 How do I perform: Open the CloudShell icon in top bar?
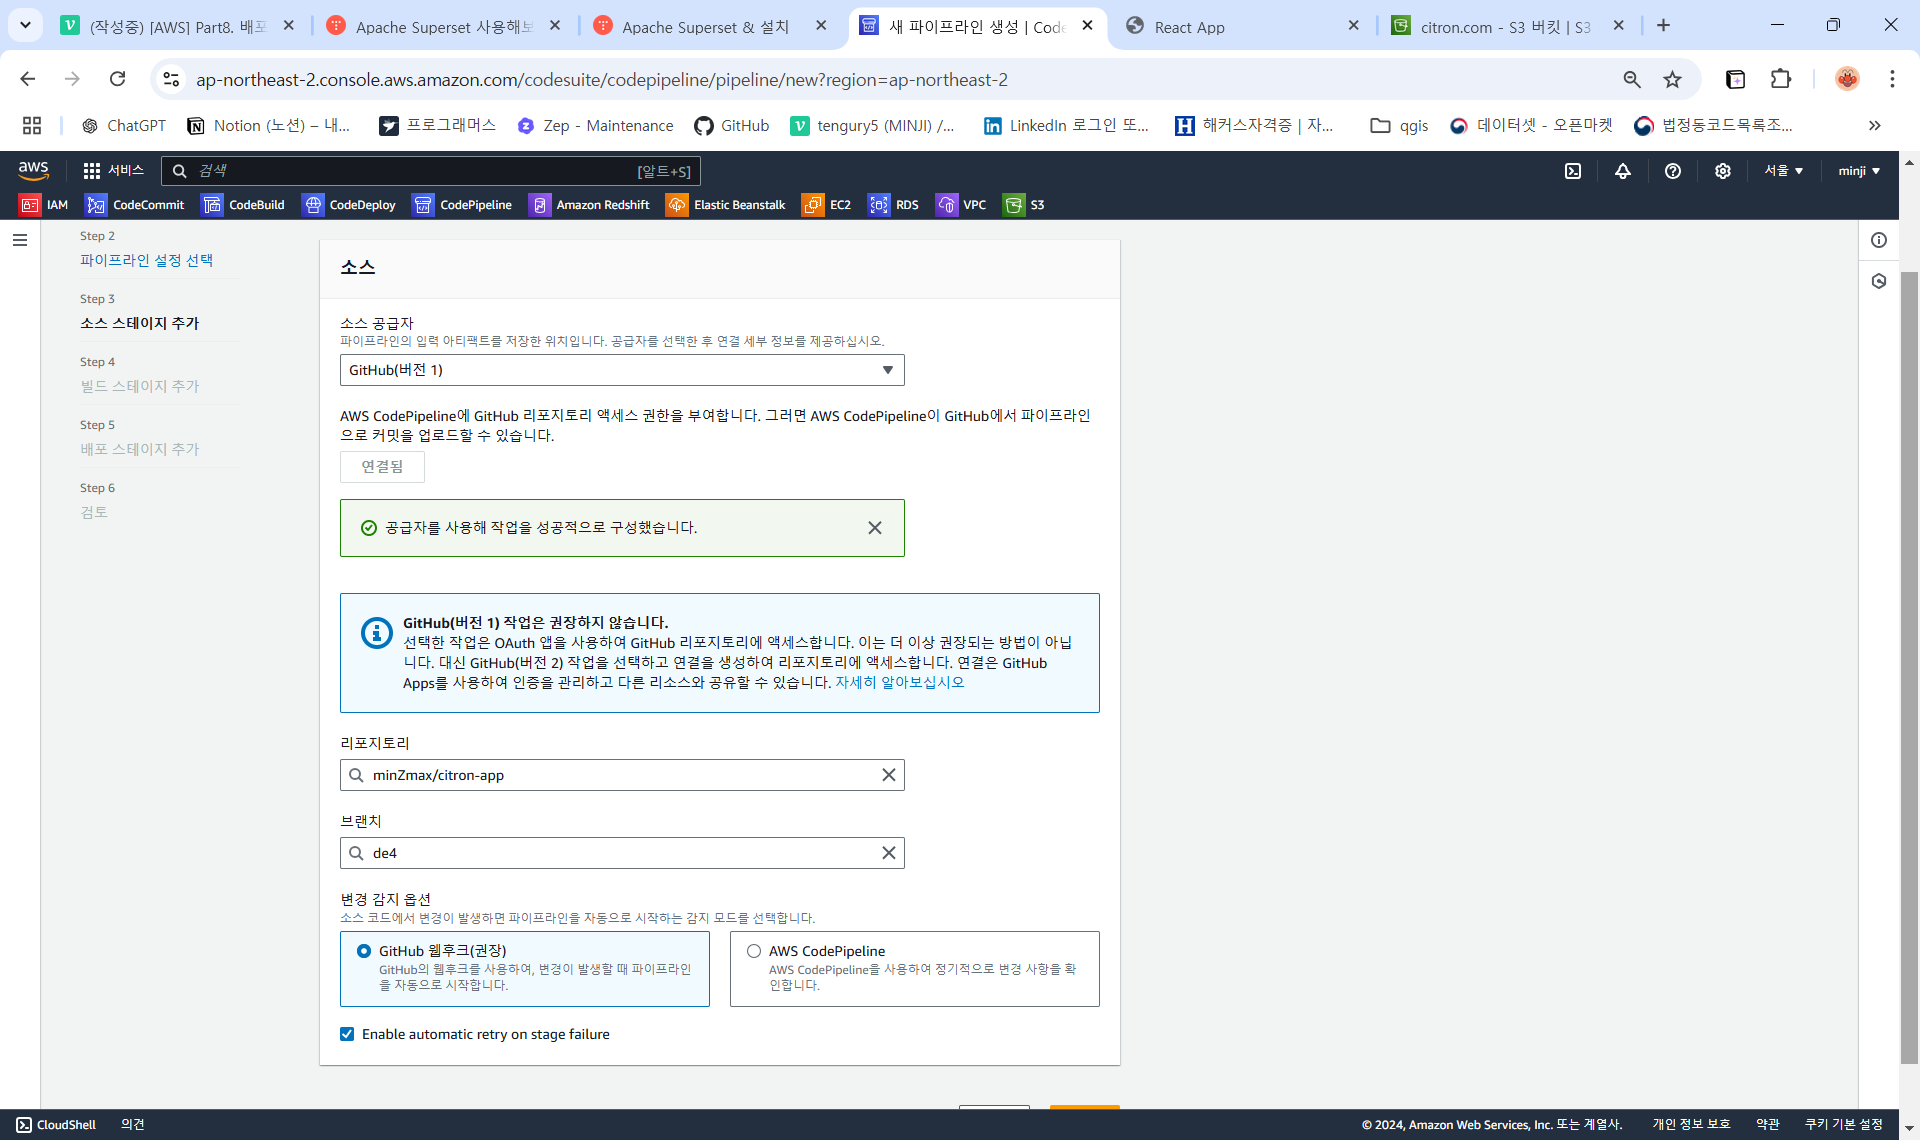pos(1573,171)
